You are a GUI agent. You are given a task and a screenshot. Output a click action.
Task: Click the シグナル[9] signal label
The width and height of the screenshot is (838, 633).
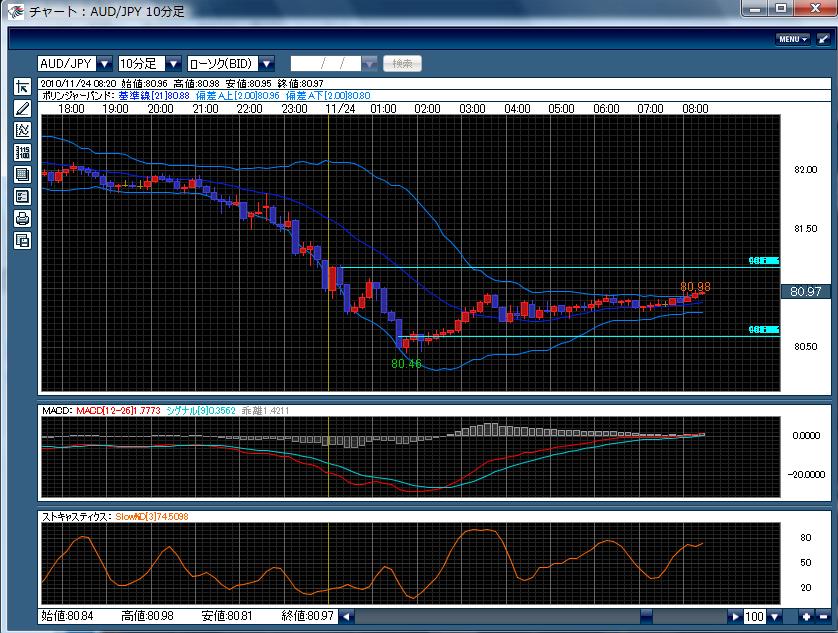[201, 411]
